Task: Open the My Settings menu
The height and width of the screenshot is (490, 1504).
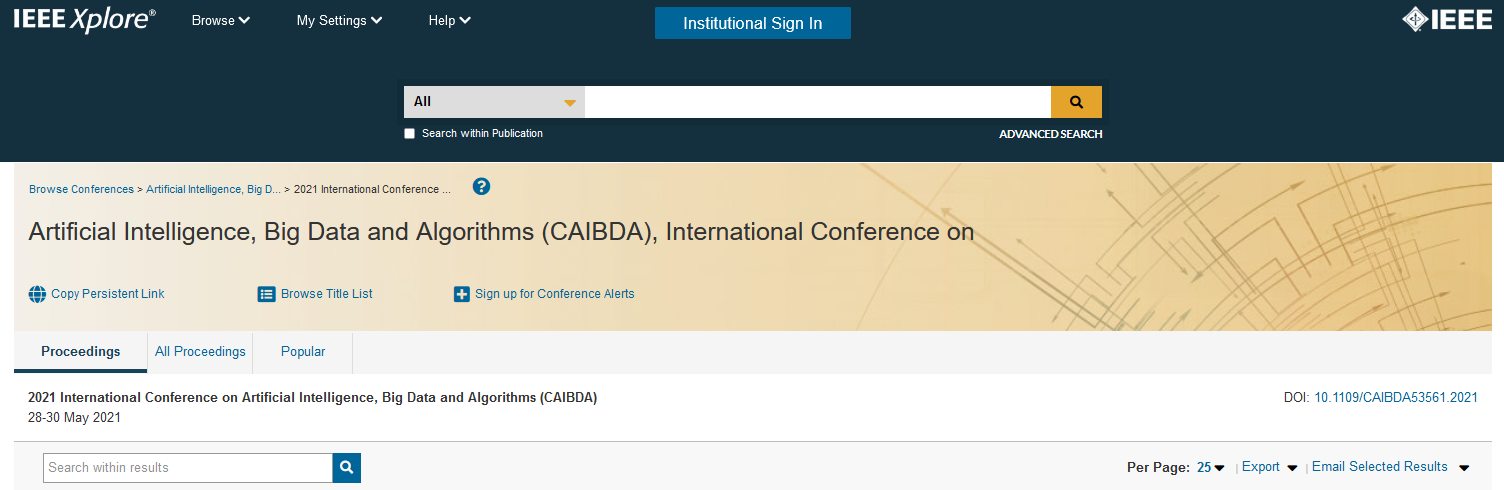Action: (339, 21)
